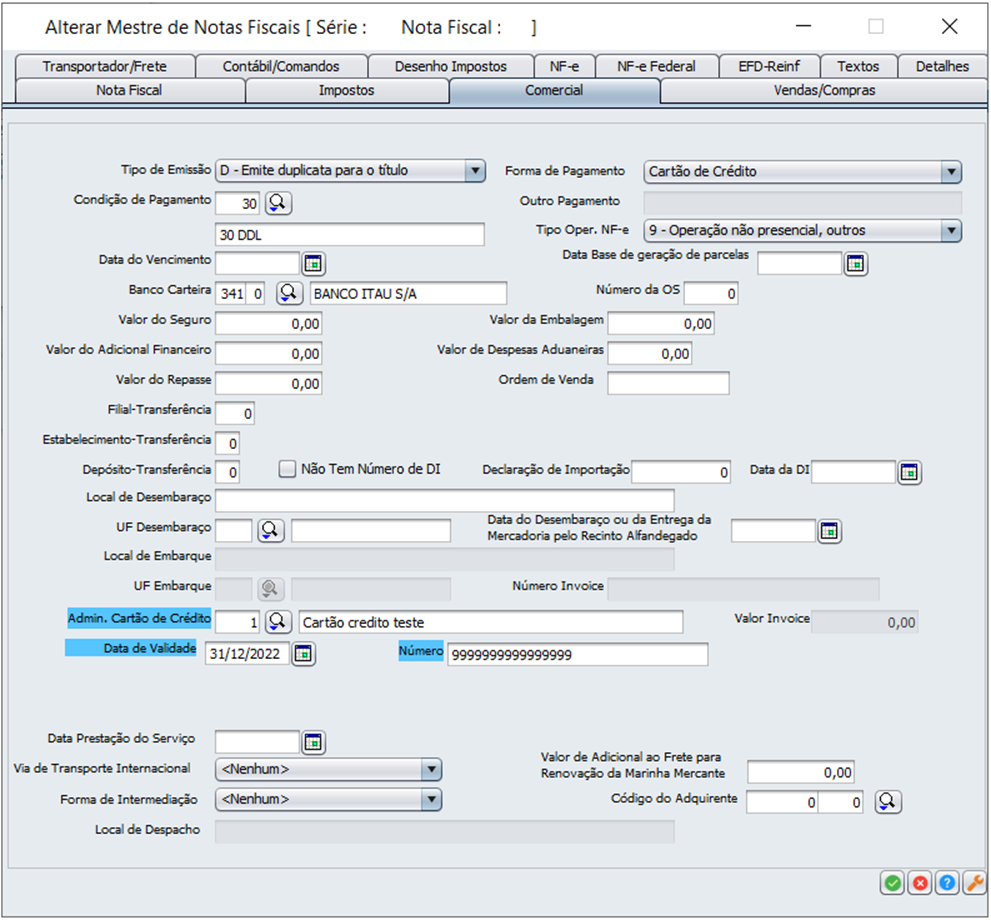The image size is (991, 920).
Task: Open the Forma de Pagamento dropdown
Action: click(950, 172)
